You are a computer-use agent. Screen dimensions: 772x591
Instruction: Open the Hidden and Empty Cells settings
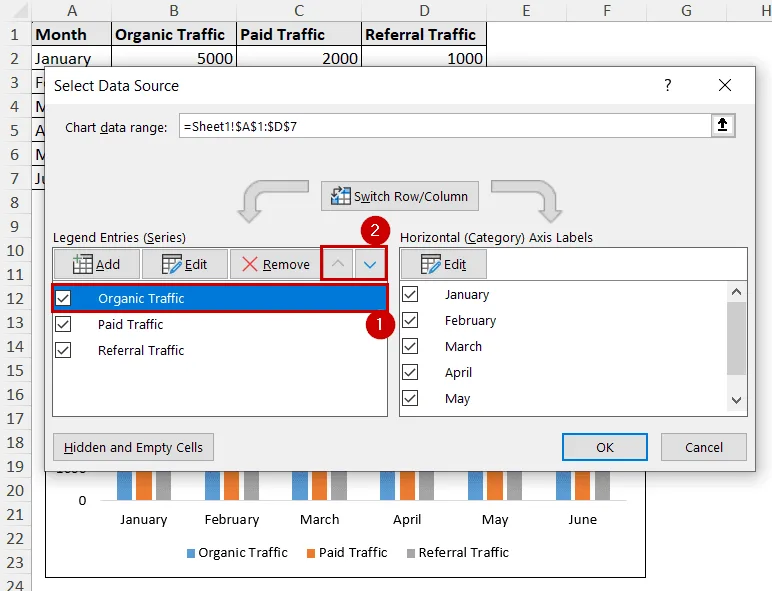tap(133, 447)
